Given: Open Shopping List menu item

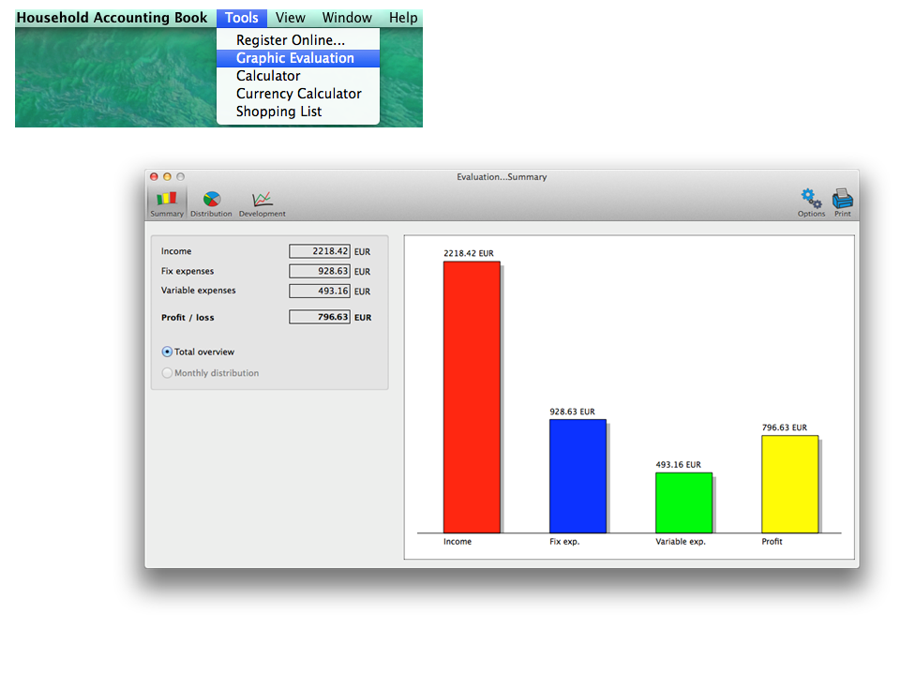Looking at the screenshot, I should [279, 112].
